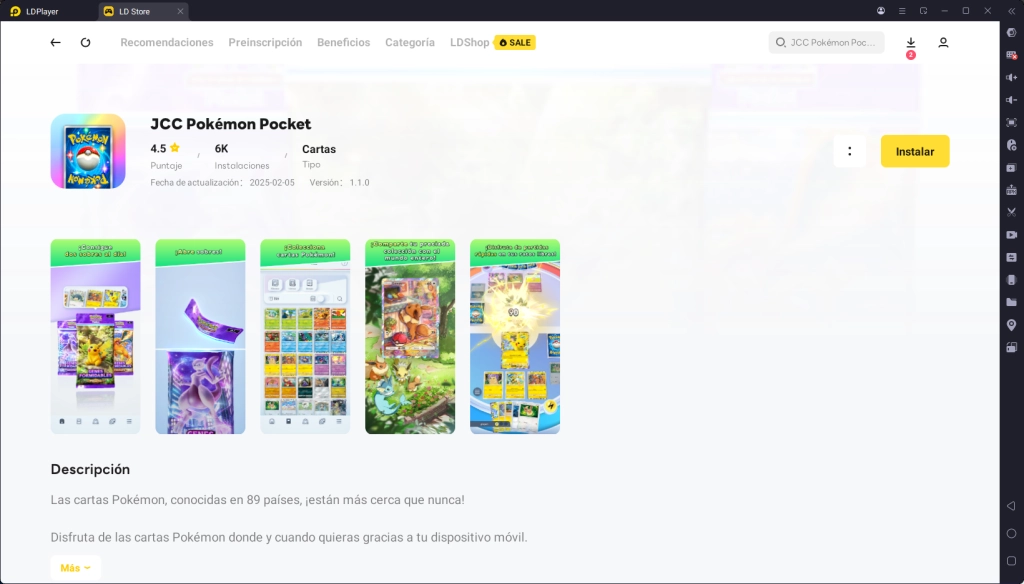Viewport: 1024px width, 584px height.
Task: Click the search magnifier icon
Action: (780, 42)
